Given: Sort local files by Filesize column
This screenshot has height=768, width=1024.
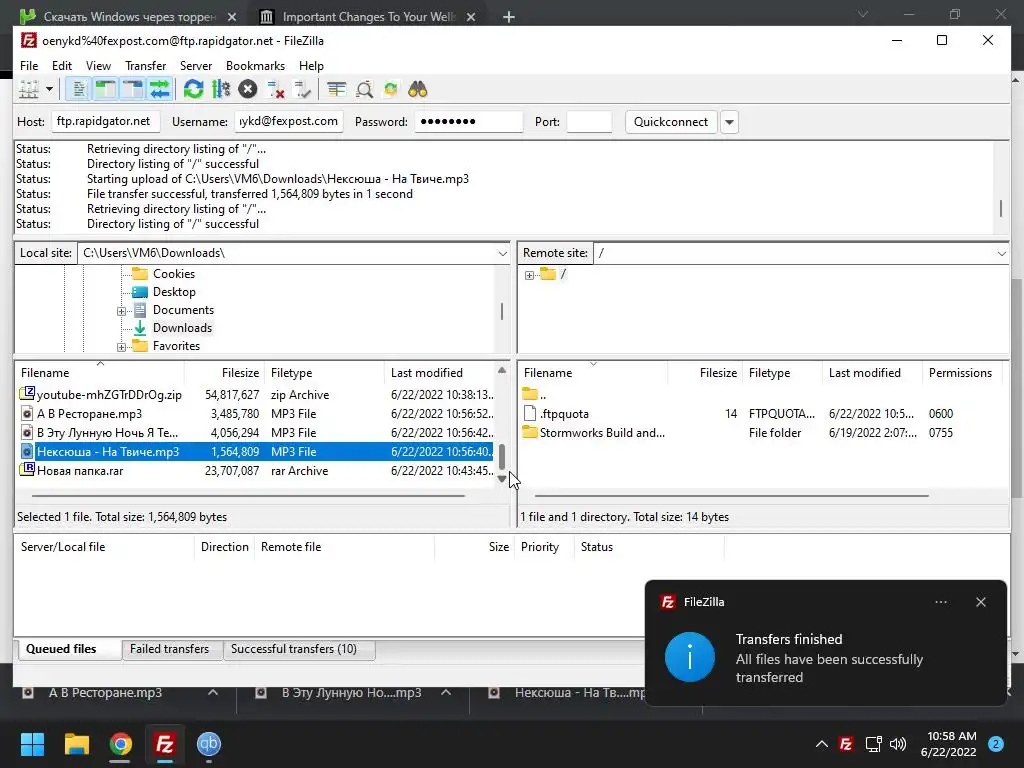Looking at the screenshot, I should coord(240,373).
